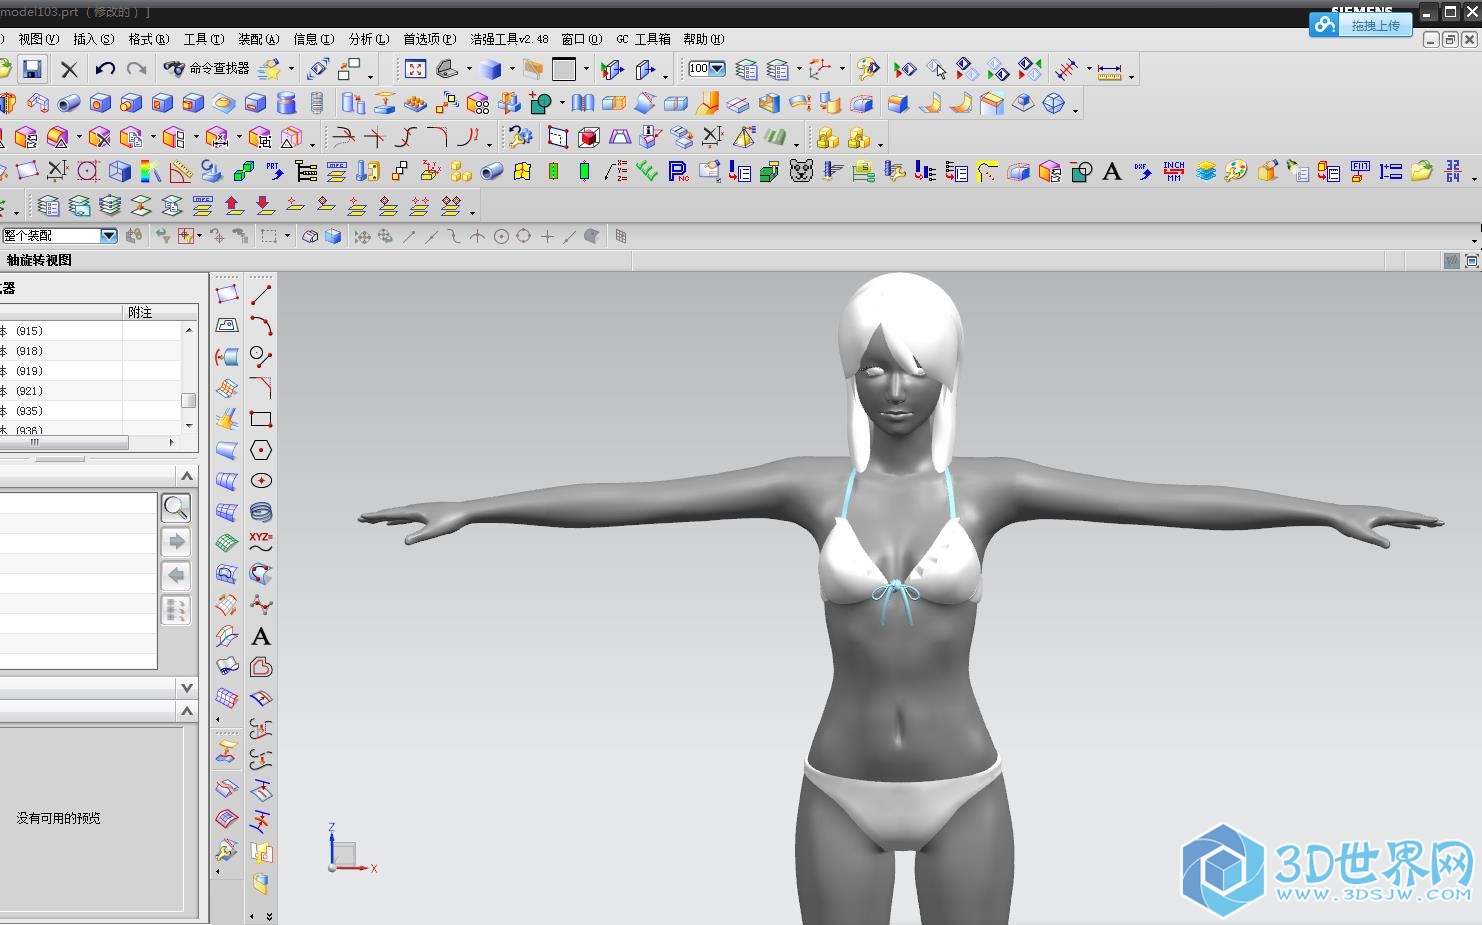
Task: Select the Circle tool in vertical toolbar
Action: pyautogui.click(x=261, y=357)
